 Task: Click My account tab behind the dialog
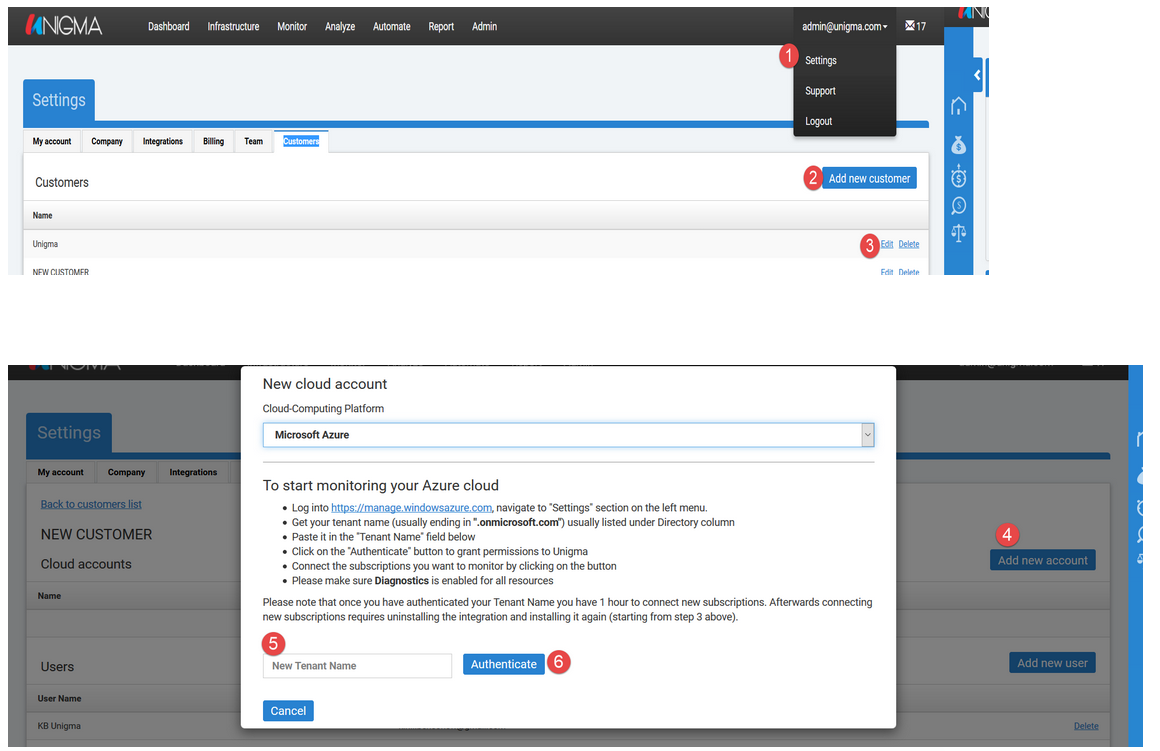point(61,472)
